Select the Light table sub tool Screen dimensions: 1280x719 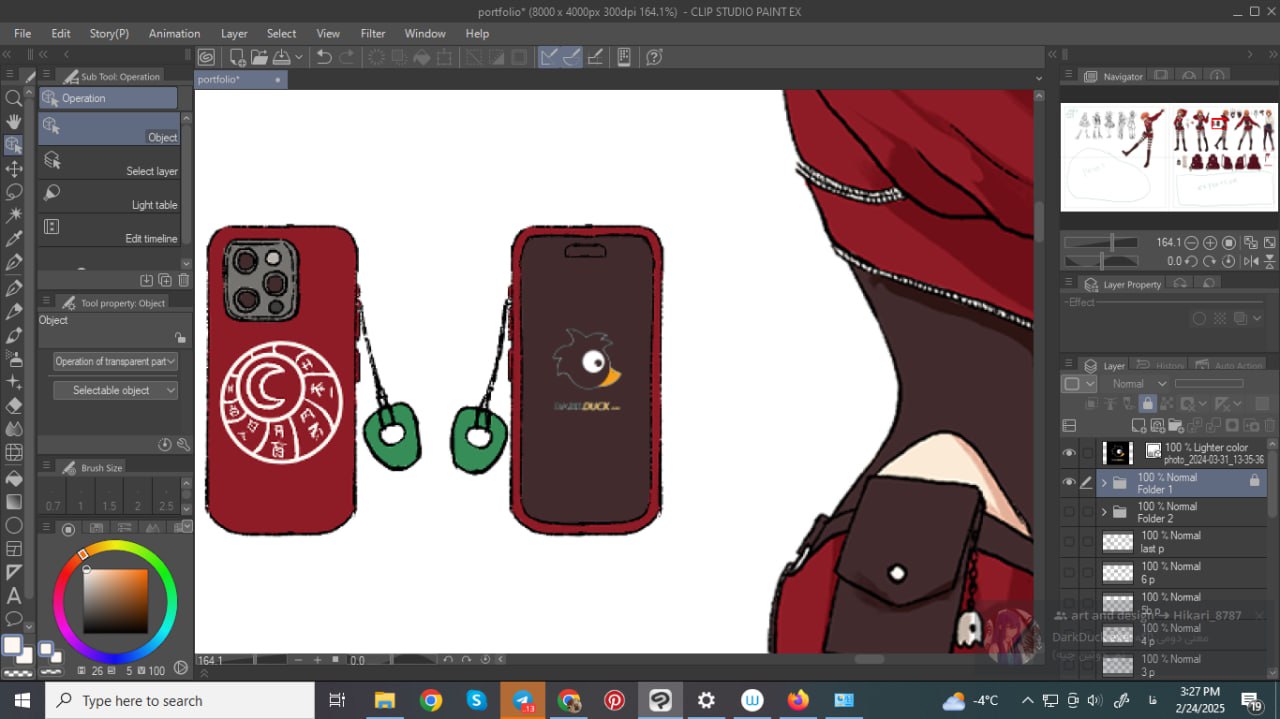click(110, 195)
